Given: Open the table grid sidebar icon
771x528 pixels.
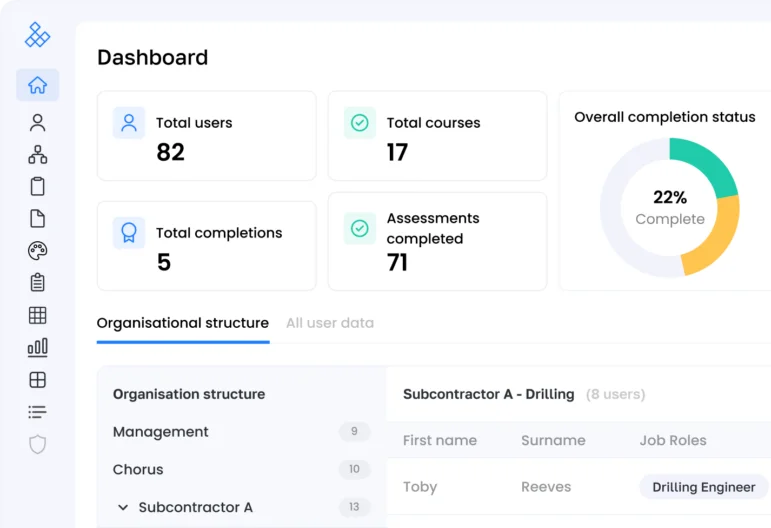Looking at the screenshot, I should (x=37, y=315).
